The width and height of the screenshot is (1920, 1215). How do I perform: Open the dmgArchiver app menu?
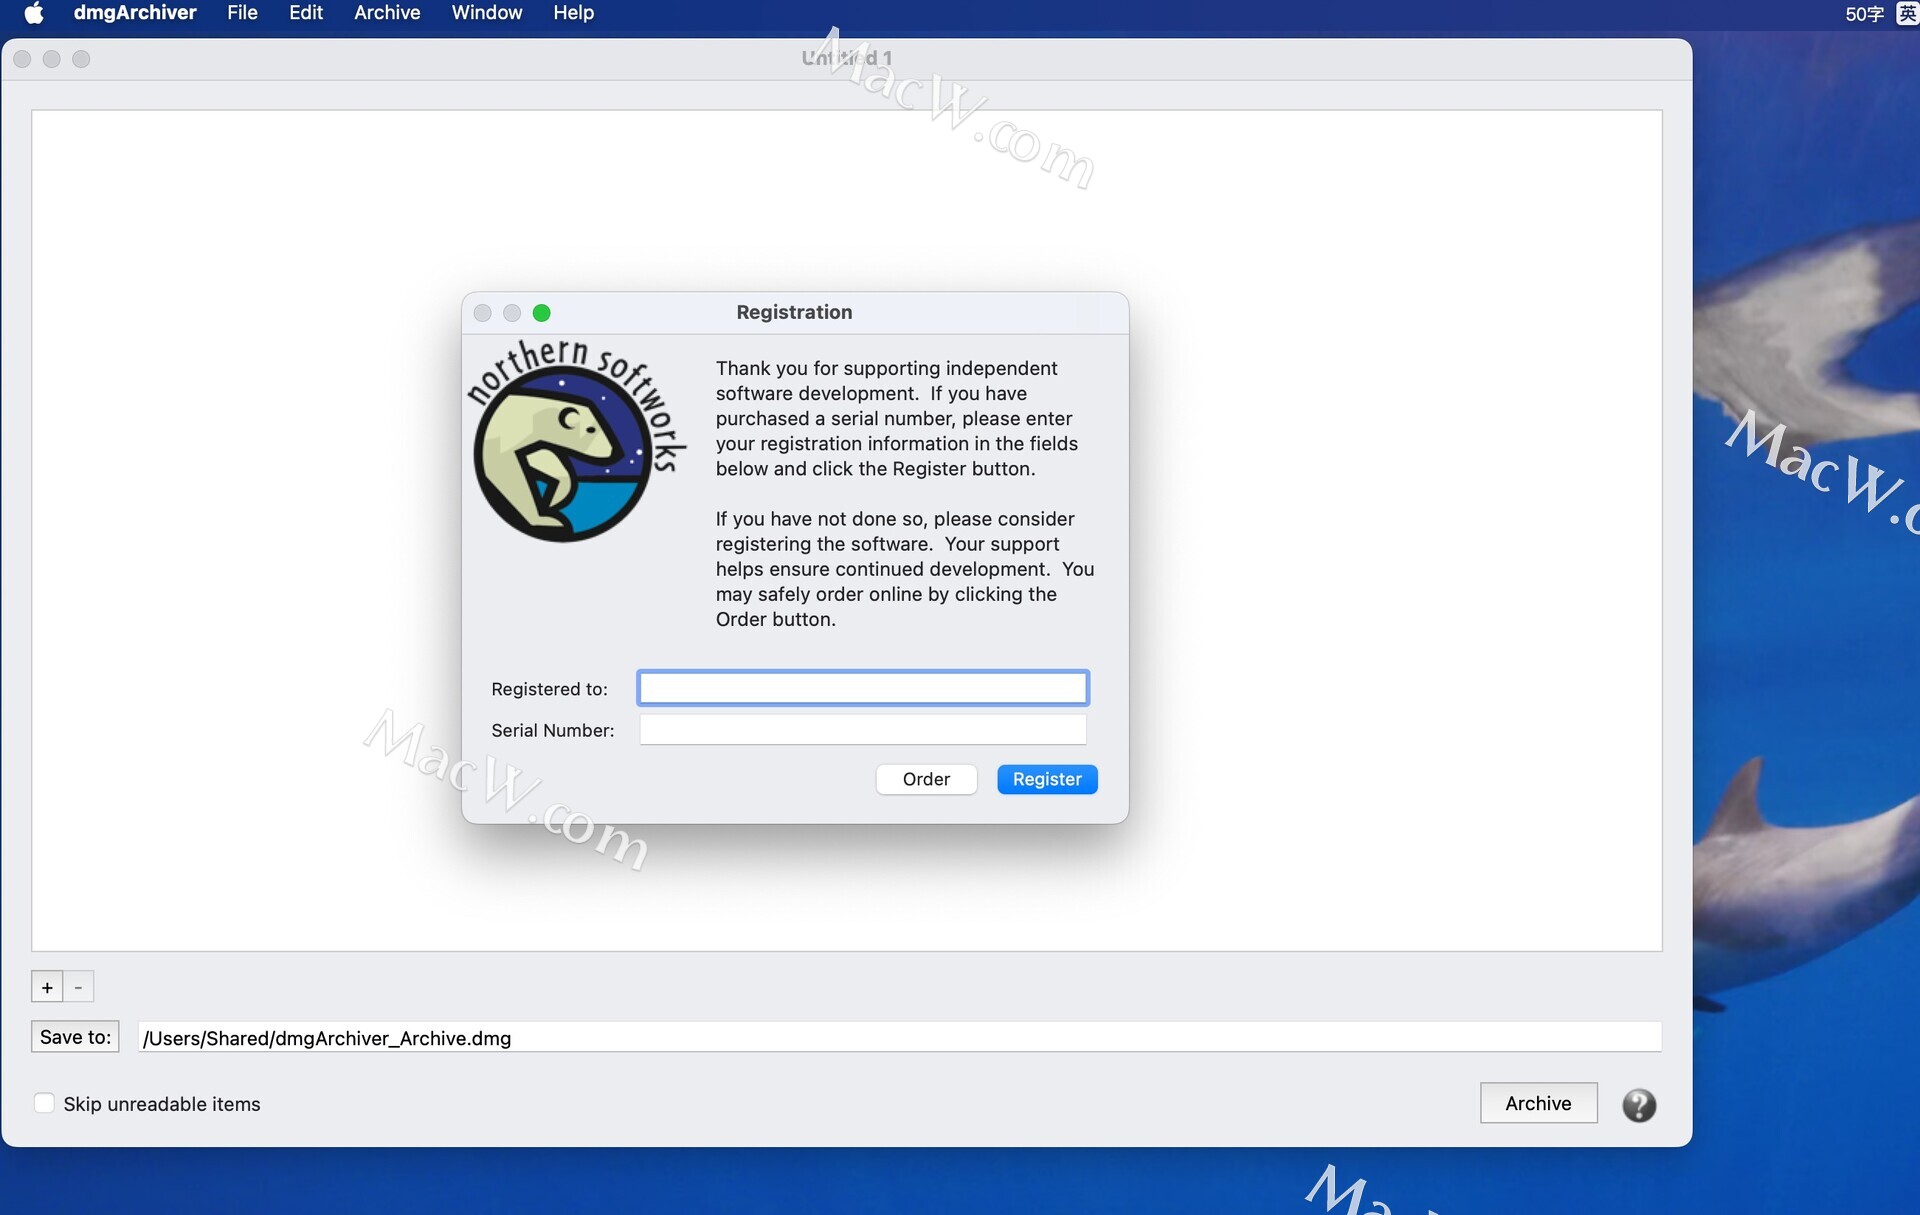pos(135,13)
